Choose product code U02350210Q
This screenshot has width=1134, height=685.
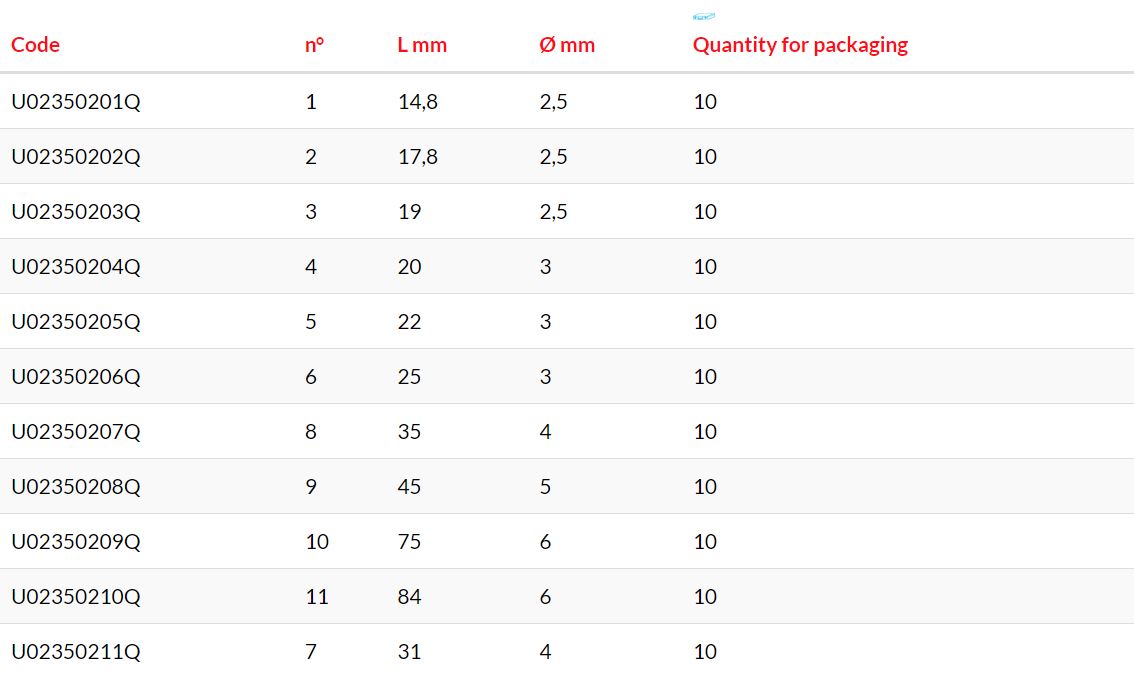(76, 597)
